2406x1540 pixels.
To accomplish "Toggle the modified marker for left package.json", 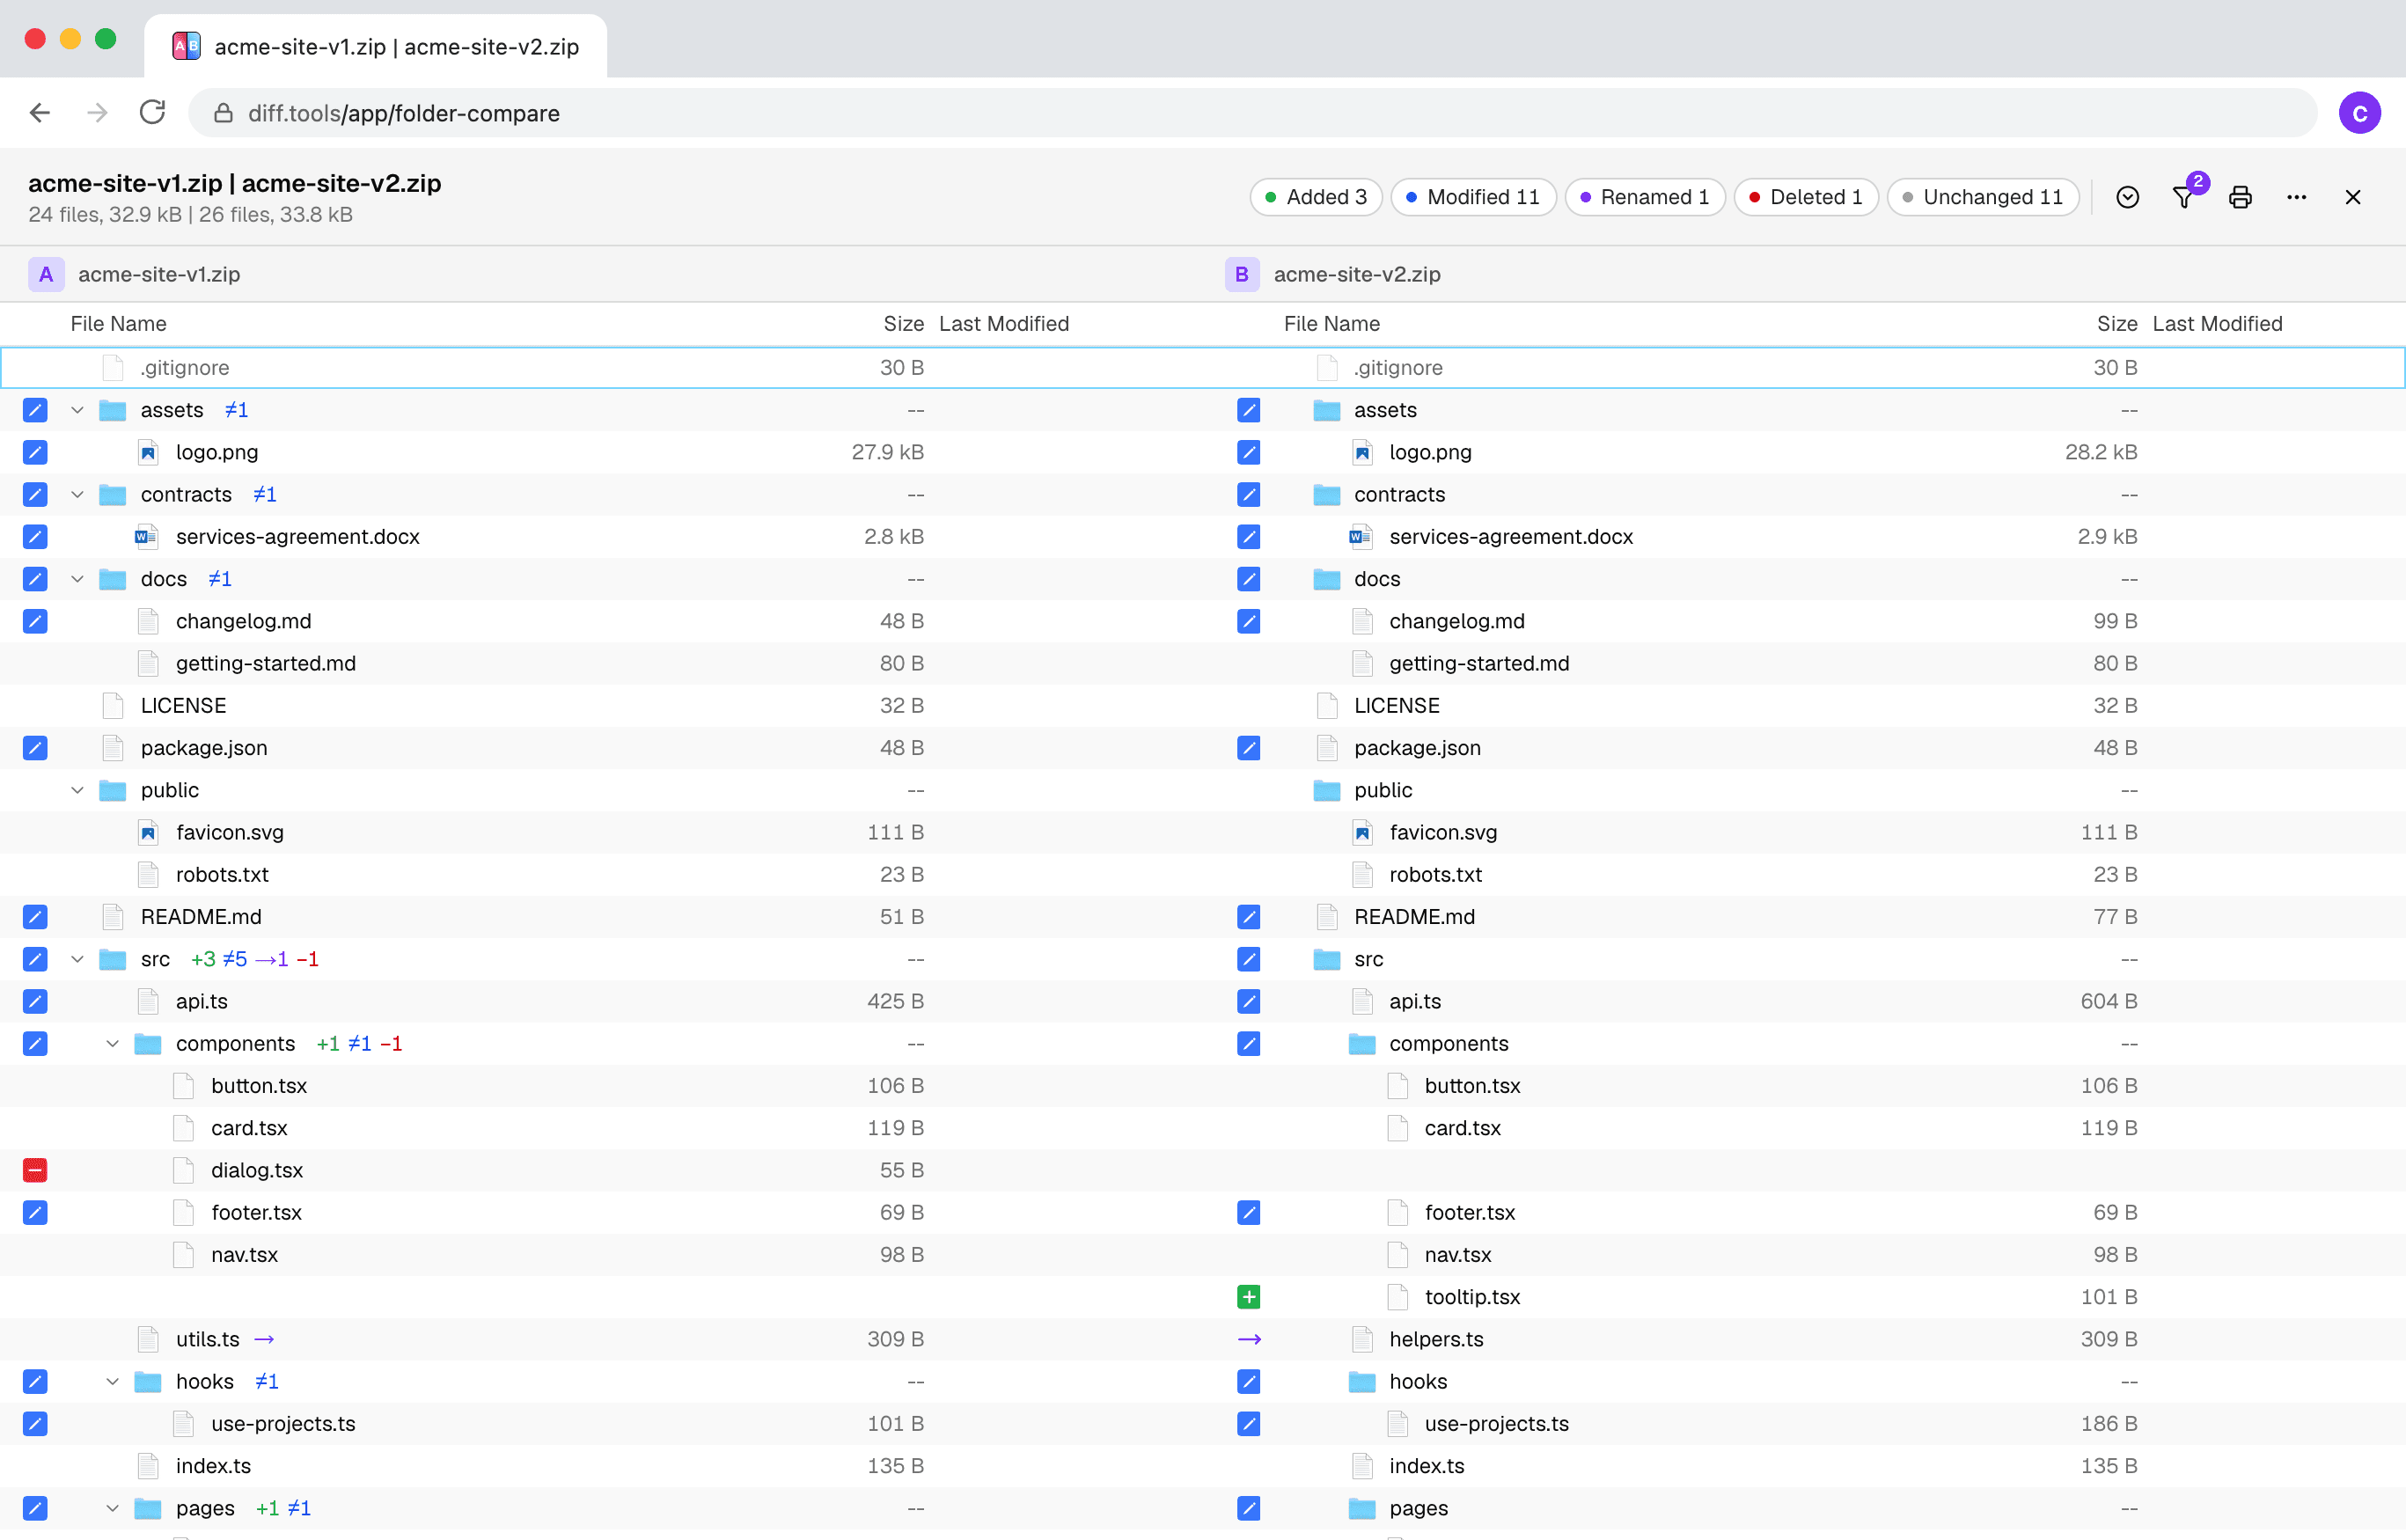I will (x=35, y=748).
